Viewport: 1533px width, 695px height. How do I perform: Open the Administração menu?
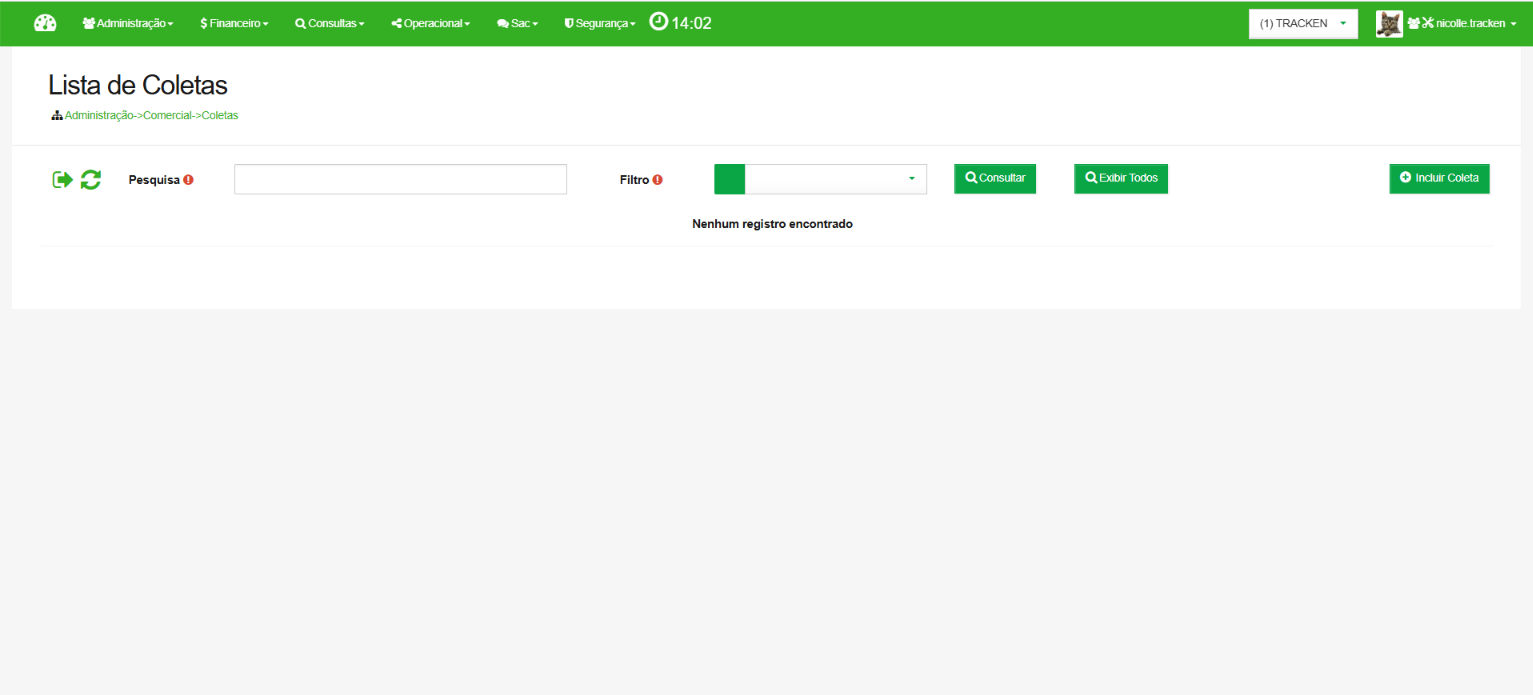[x=128, y=23]
